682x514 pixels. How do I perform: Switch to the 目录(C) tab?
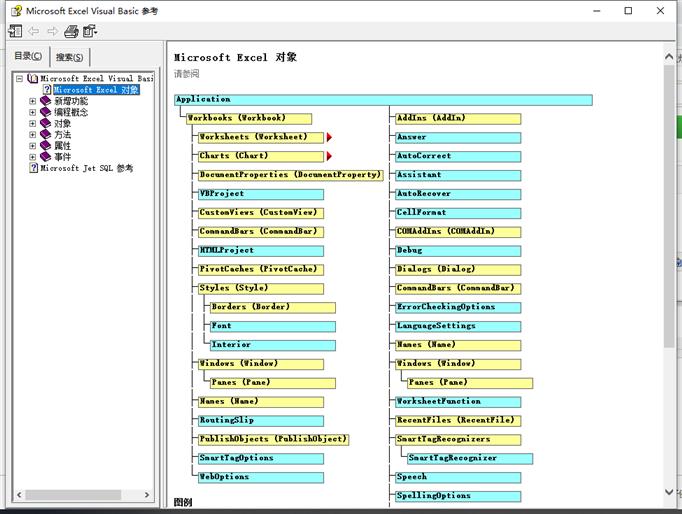(x=28, y=56)
